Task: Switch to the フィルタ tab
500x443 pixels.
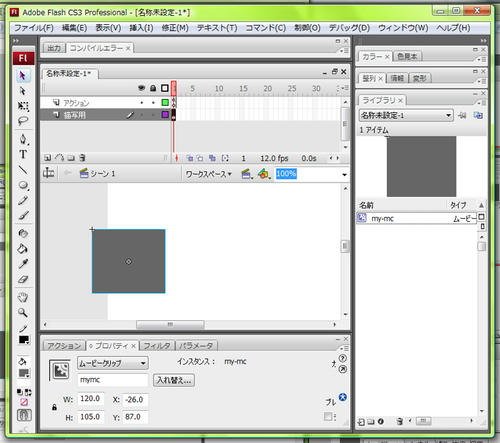Action: click(157, 346)
